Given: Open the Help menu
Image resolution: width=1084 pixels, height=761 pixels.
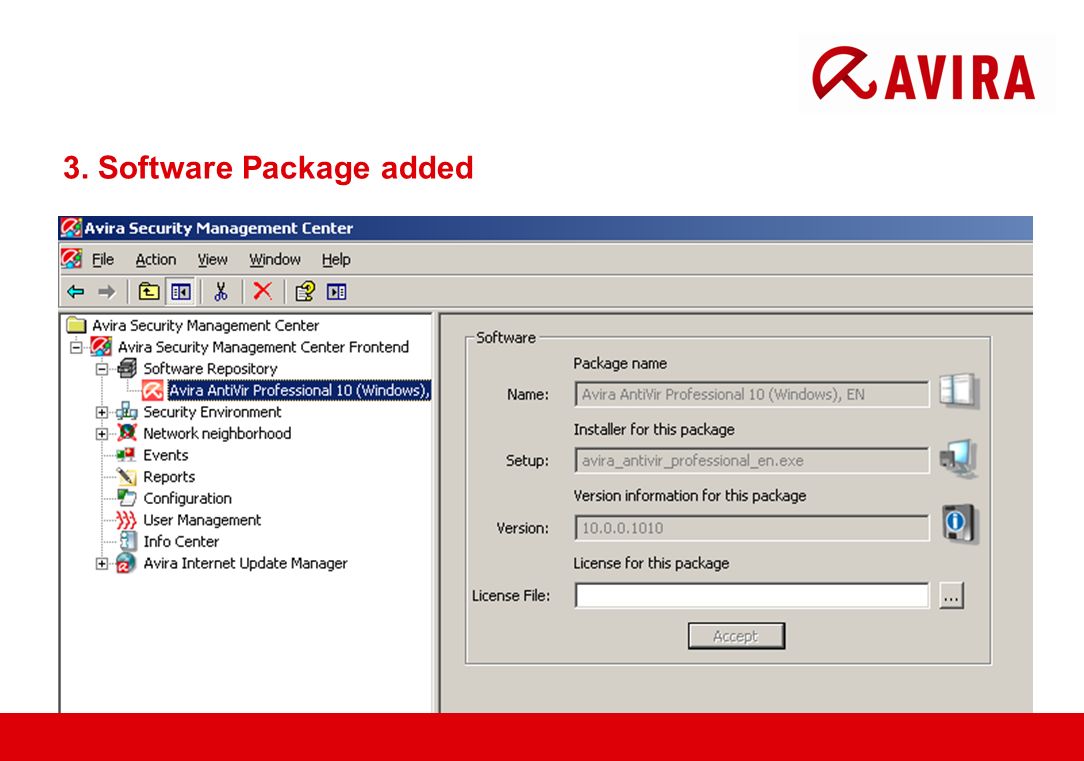Looking at the screenshot, I should tap(336, 259).
